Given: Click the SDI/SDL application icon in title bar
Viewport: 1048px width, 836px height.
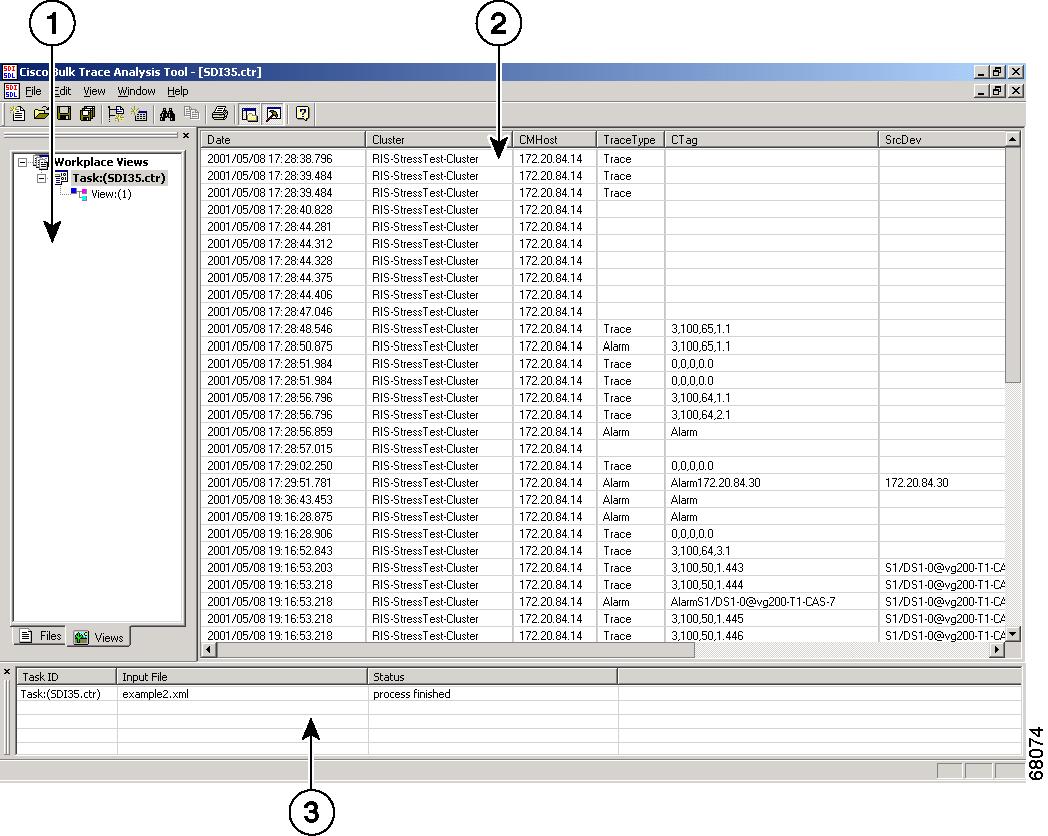Looking at the screenshot, I should tap(9, 72).
